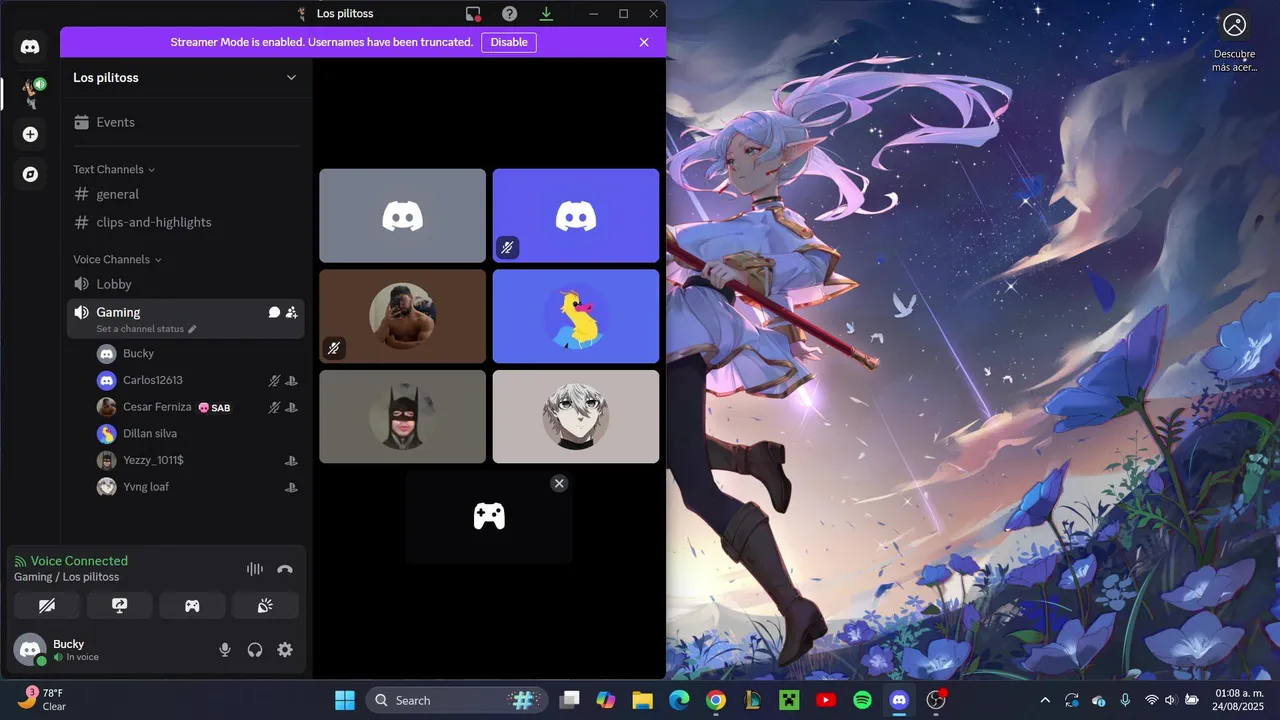Open Minecraft creeper icon in taskbar
1280x720 pixels.
coord(789,700)
